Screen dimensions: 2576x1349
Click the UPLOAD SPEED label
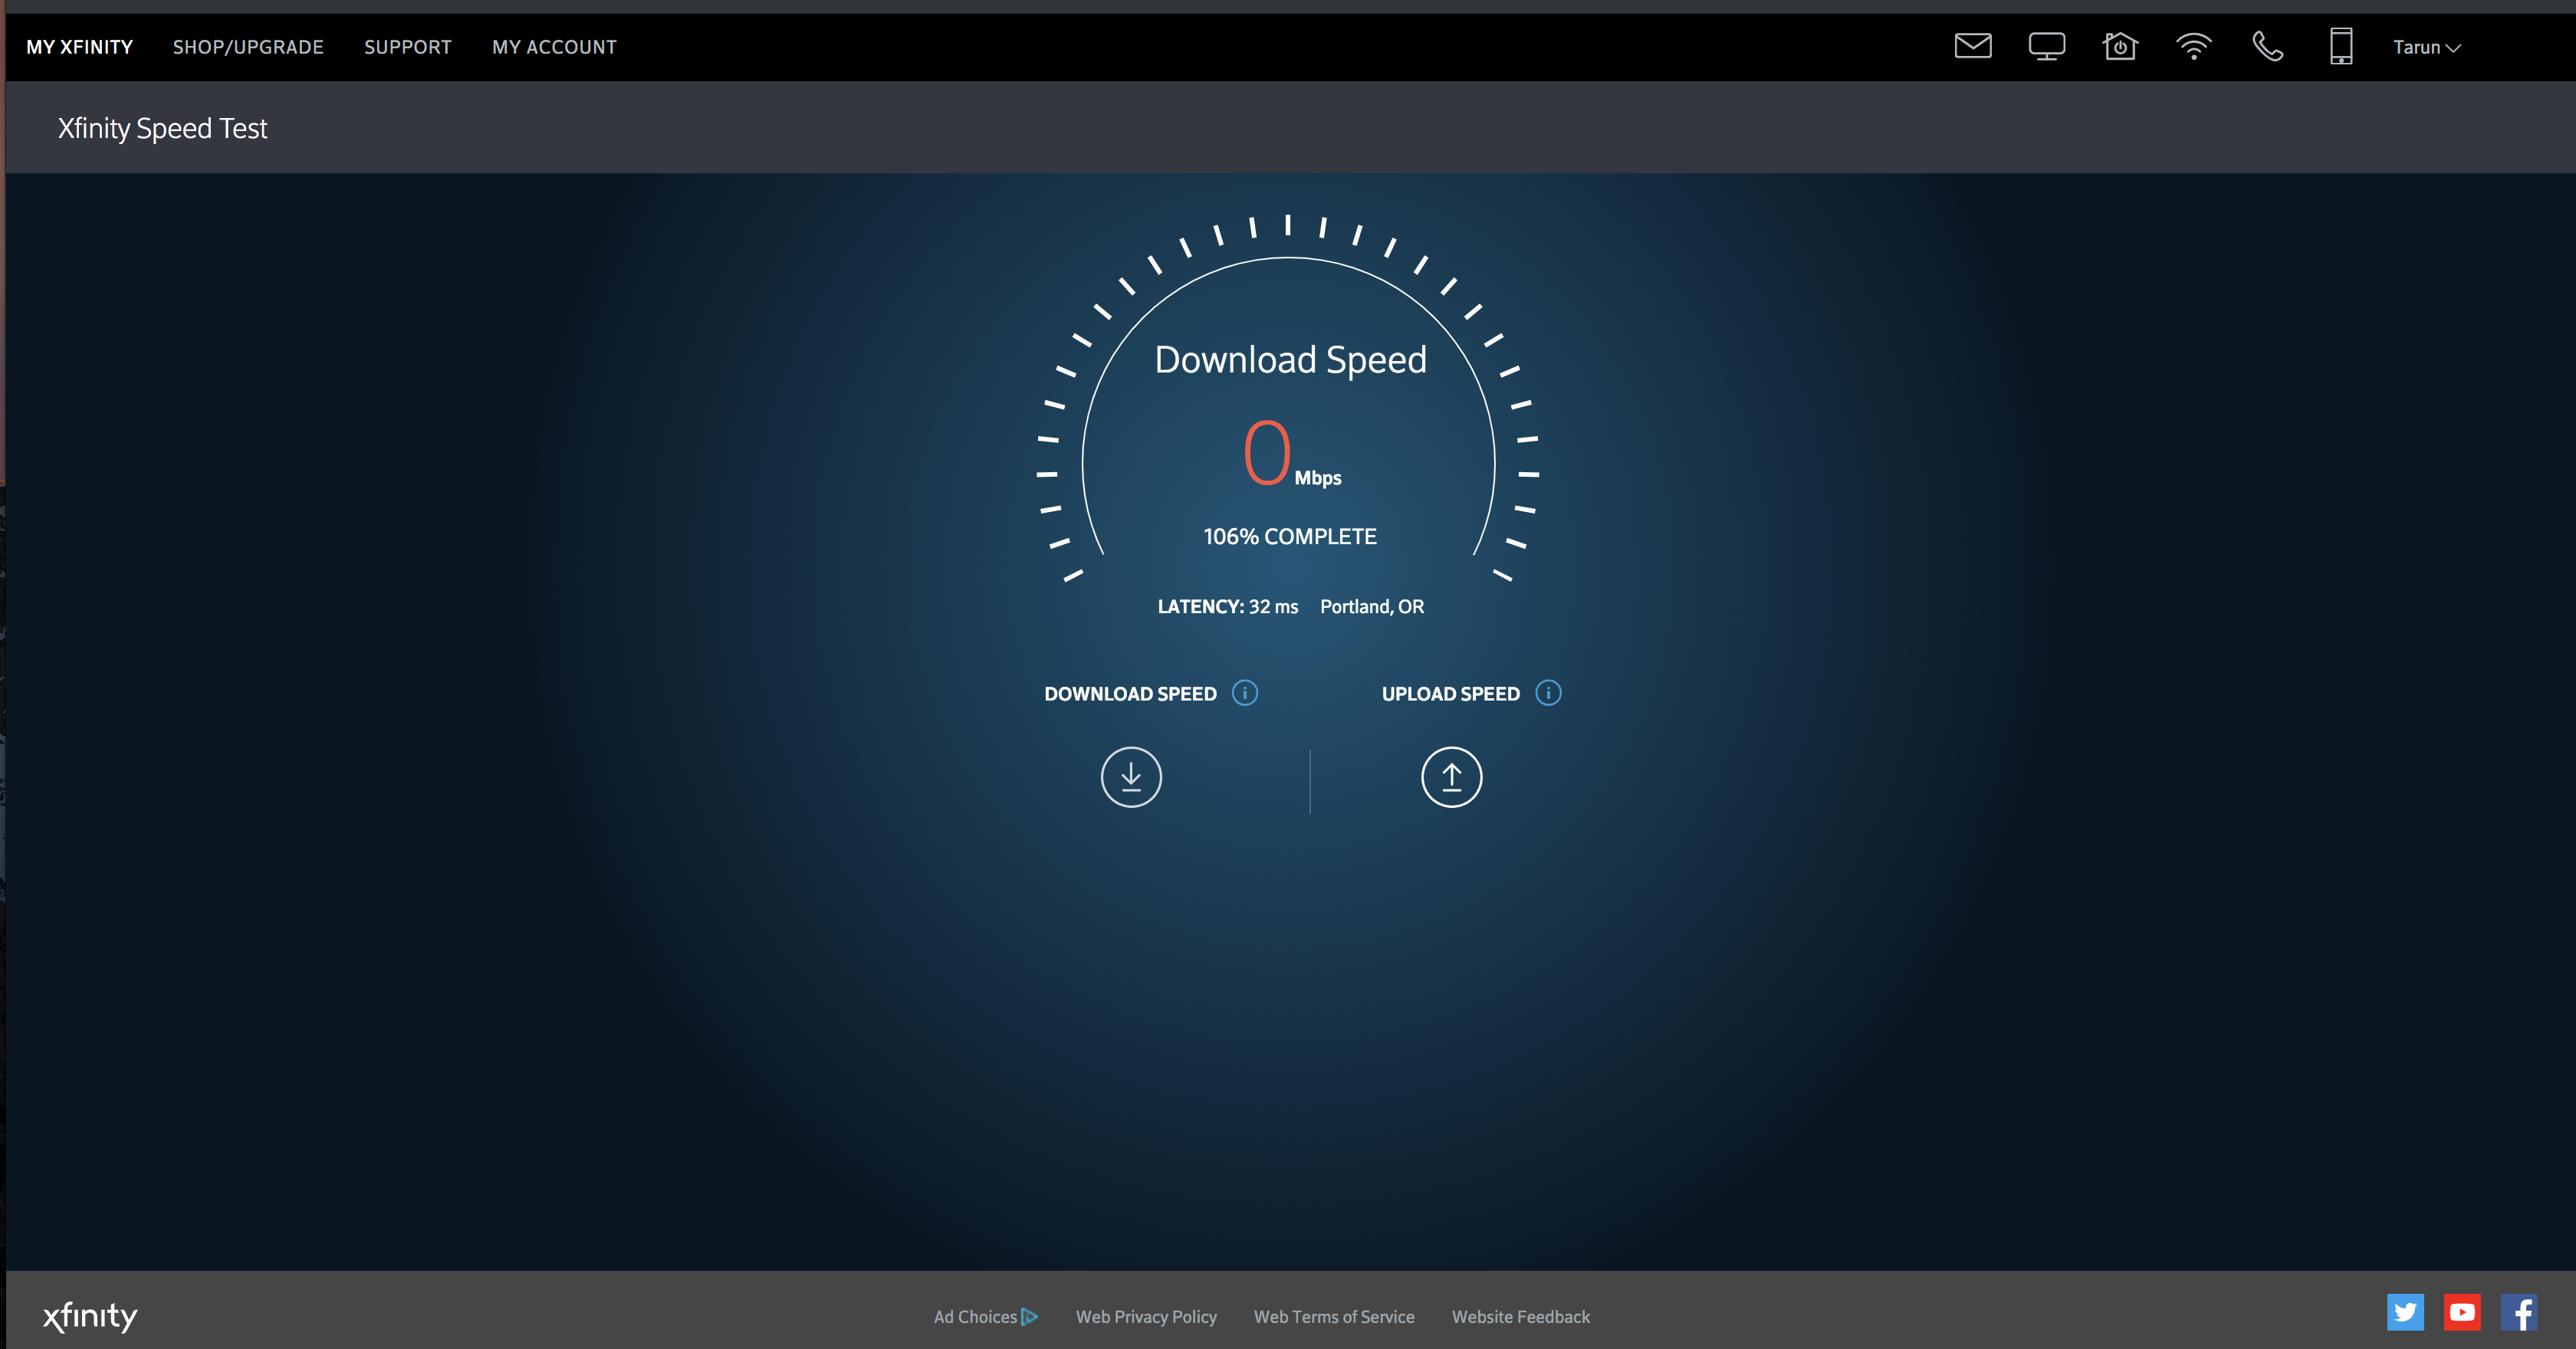[x=1450, y=694]
